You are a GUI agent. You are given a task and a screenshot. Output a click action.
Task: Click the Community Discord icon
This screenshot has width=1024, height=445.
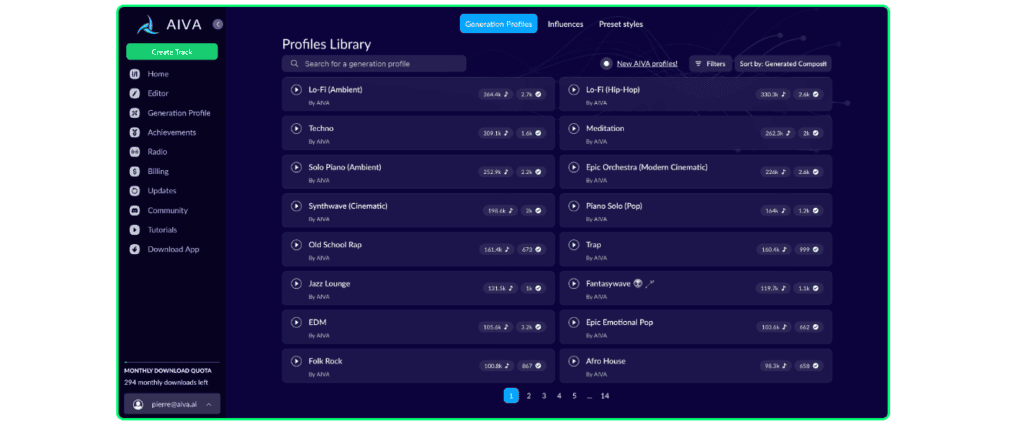pos(135,210)
